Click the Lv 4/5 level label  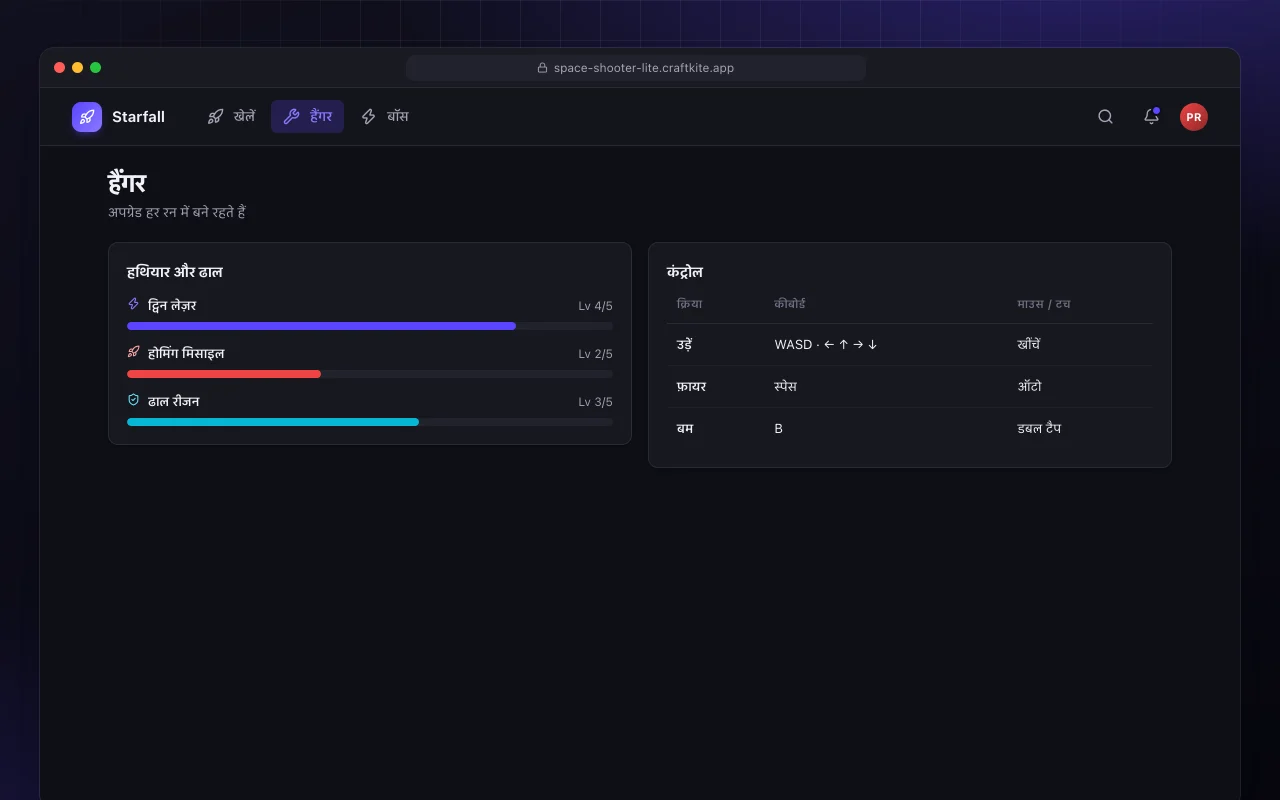click(595, 306)
